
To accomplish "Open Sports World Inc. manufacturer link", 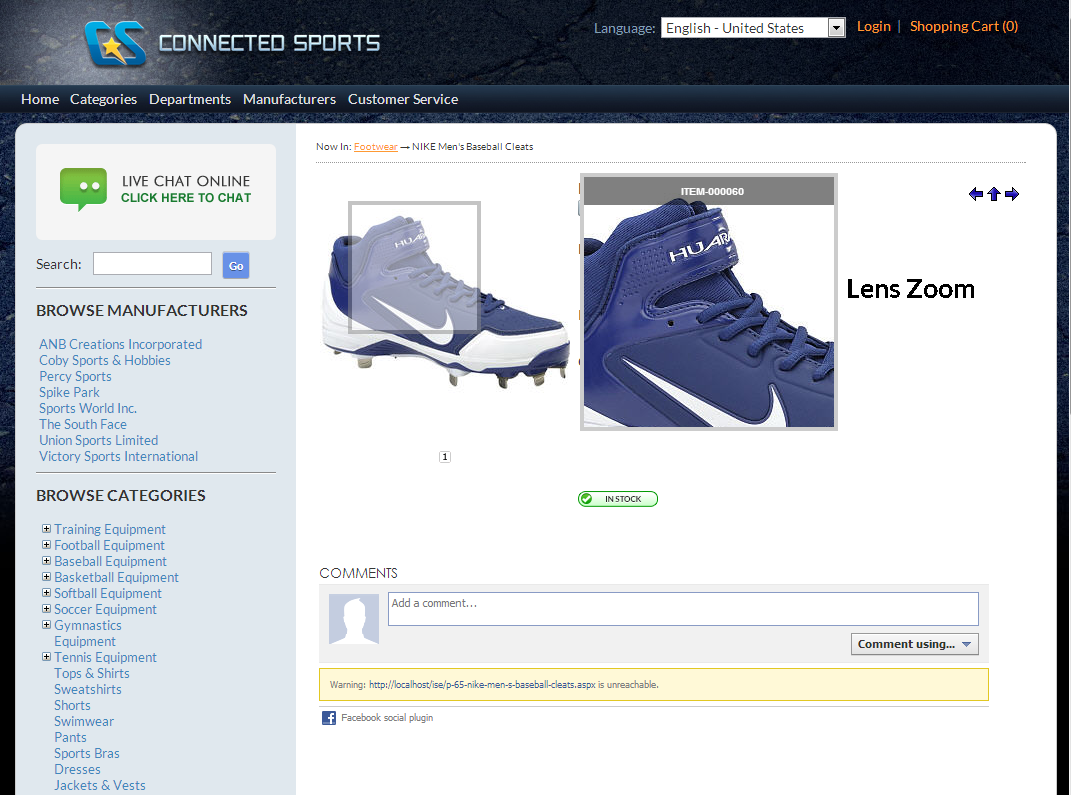I will pyautogui.click(x=87, y=408).
